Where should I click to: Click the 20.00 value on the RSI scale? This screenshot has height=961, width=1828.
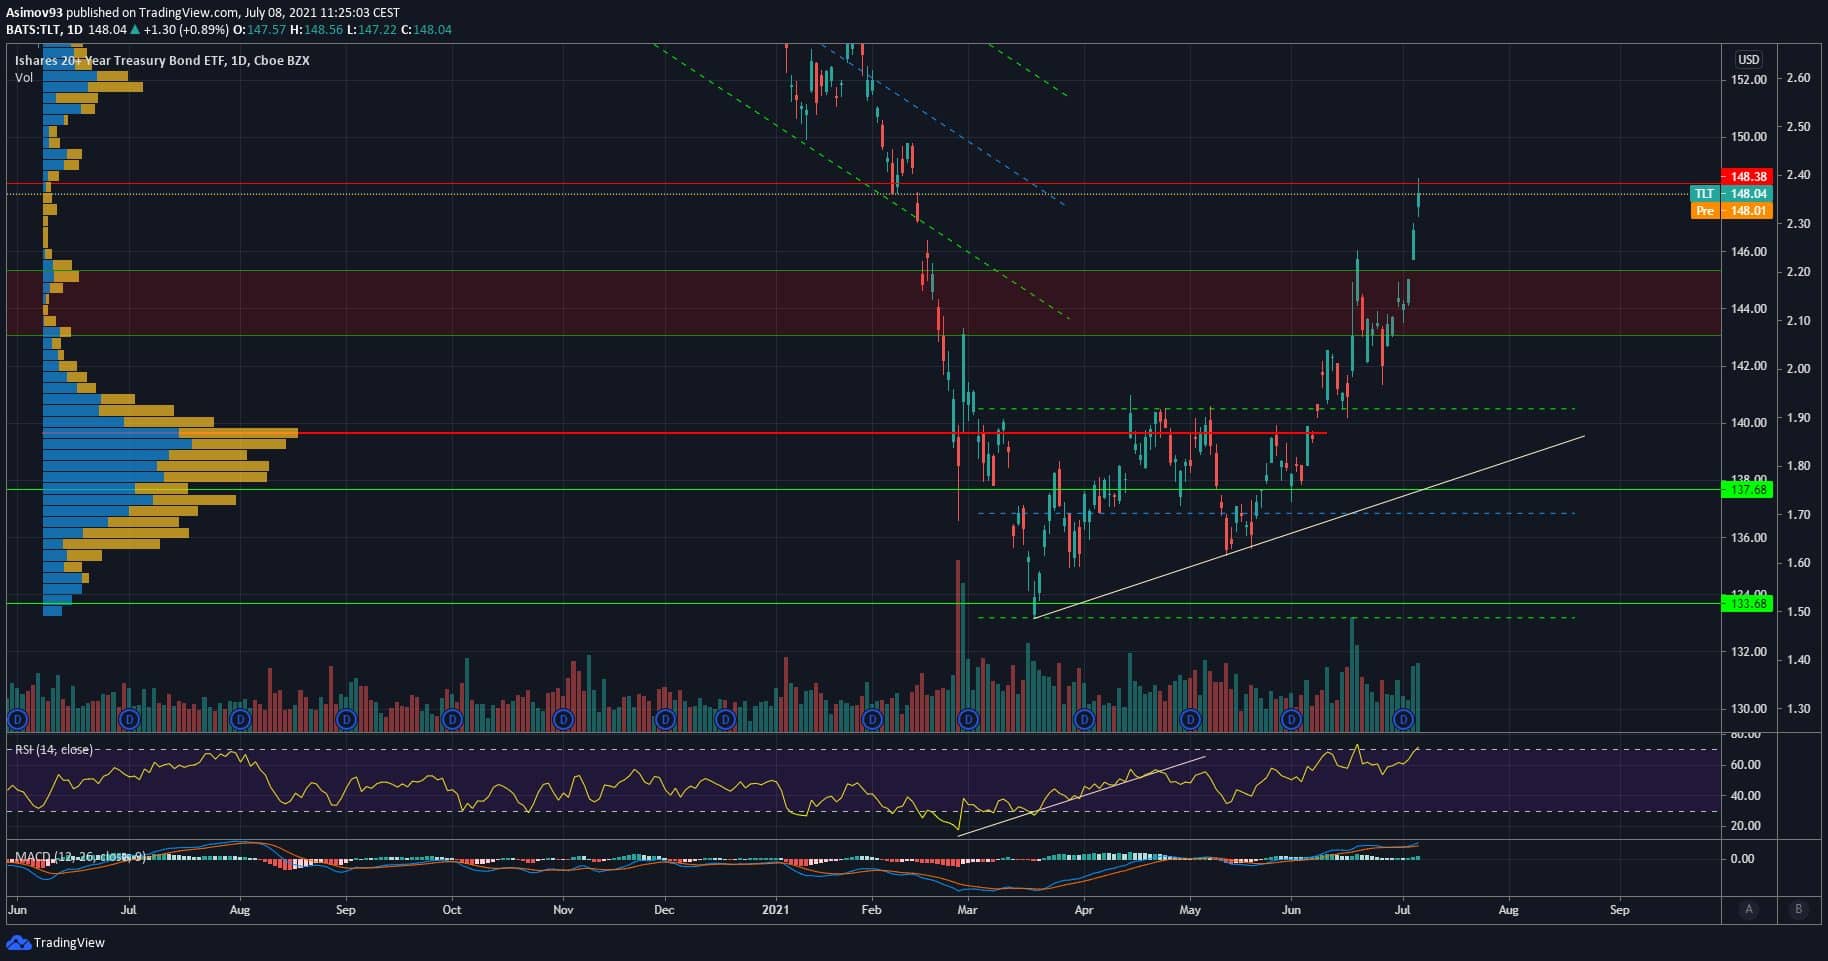(1746, 826)
